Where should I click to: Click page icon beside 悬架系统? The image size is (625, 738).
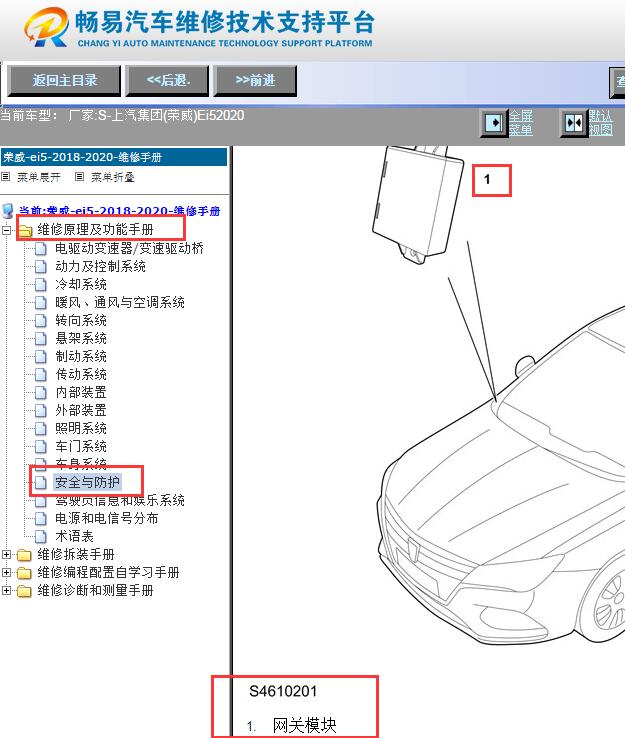[x=41, y=338]
